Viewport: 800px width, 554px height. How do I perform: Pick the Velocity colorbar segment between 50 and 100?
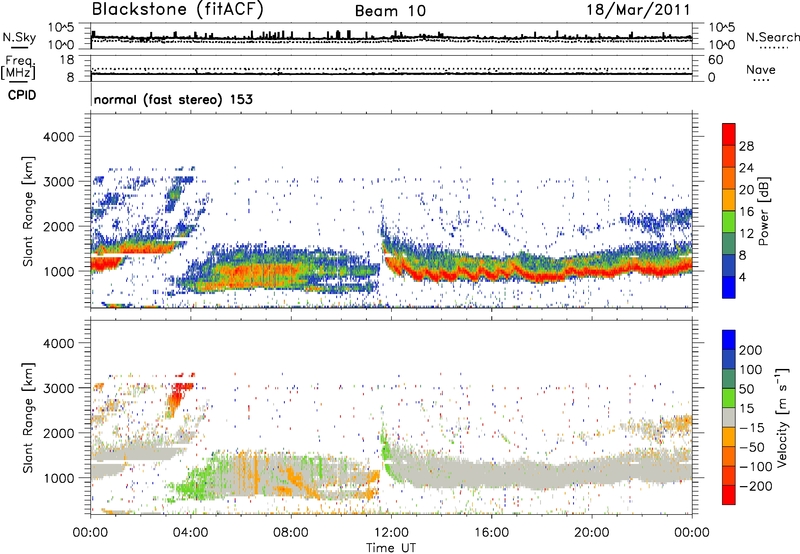(729, 379)
